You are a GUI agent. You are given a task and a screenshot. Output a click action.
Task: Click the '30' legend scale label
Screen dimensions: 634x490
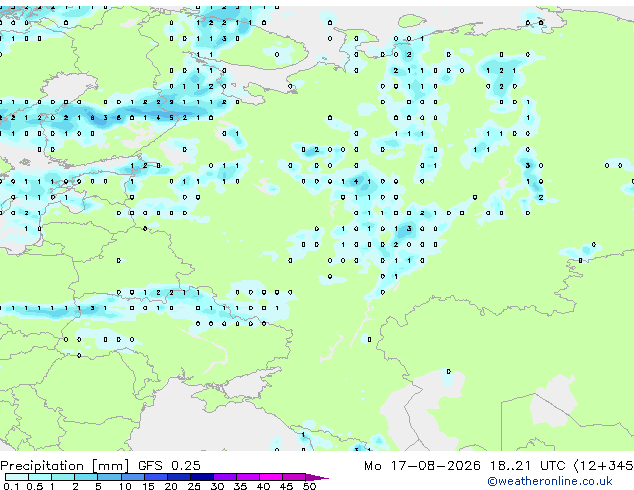click(217, 486)
